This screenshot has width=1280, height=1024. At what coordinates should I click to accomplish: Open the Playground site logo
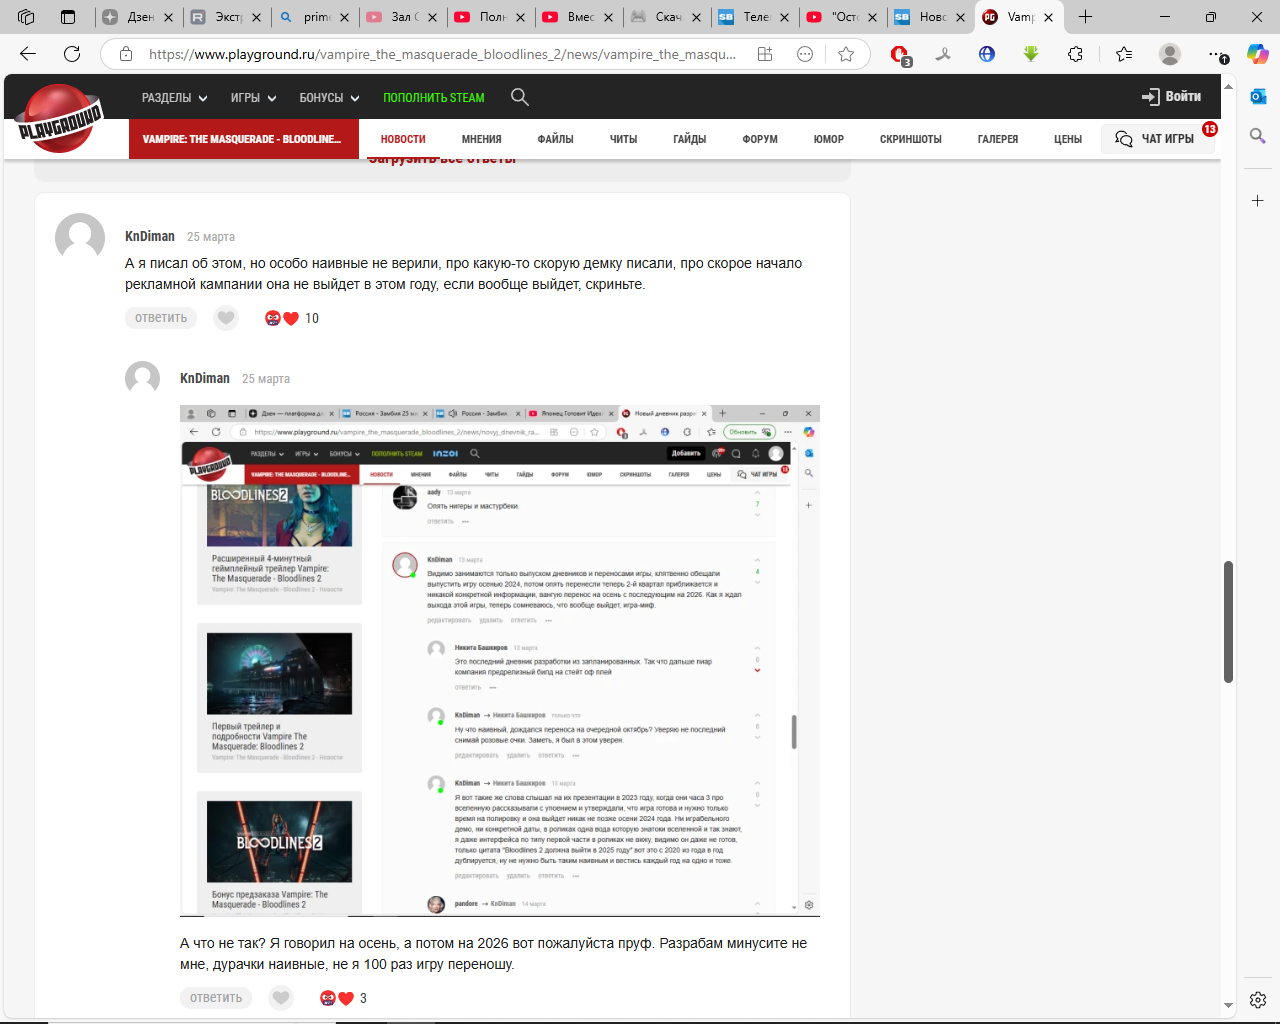coord(61,118)
